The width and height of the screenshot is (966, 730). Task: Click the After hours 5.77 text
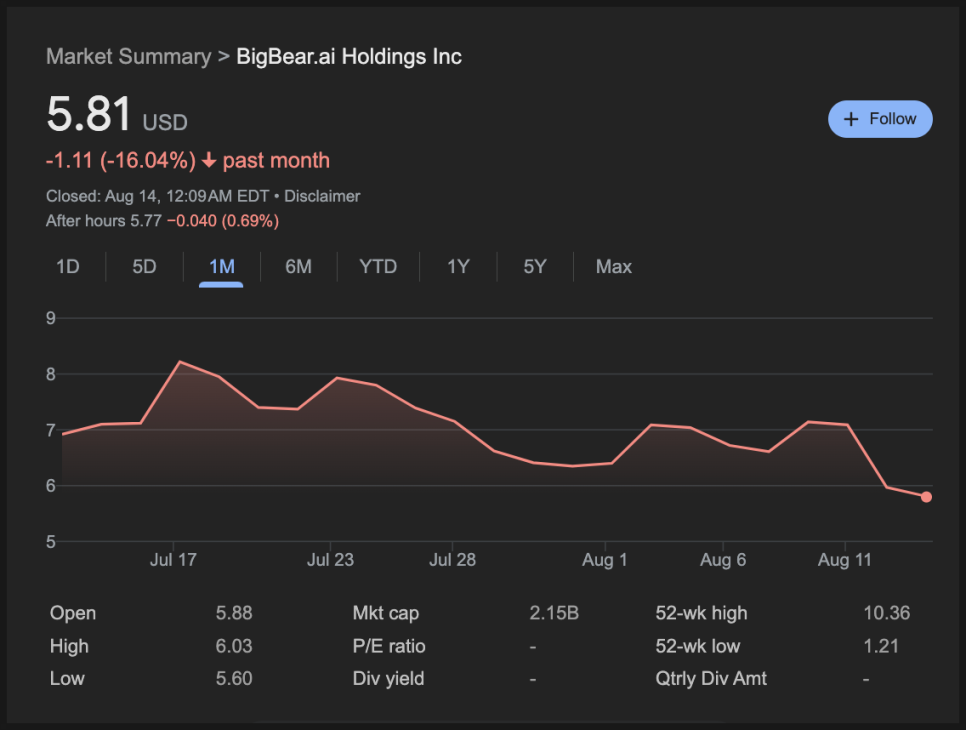[x=104, y=221]
